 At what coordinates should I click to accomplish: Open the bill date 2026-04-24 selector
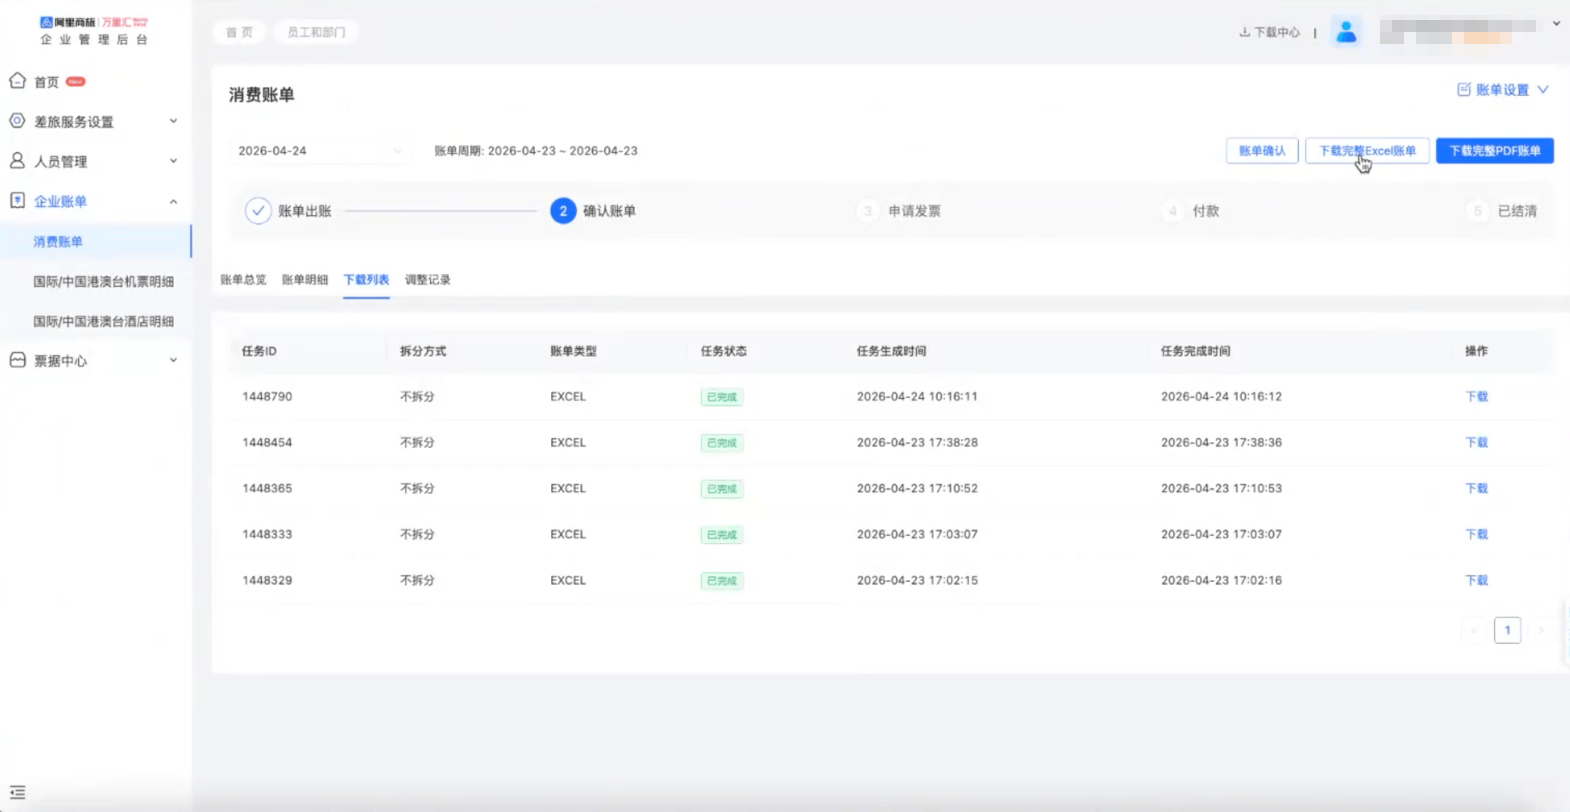click(318, 151)
